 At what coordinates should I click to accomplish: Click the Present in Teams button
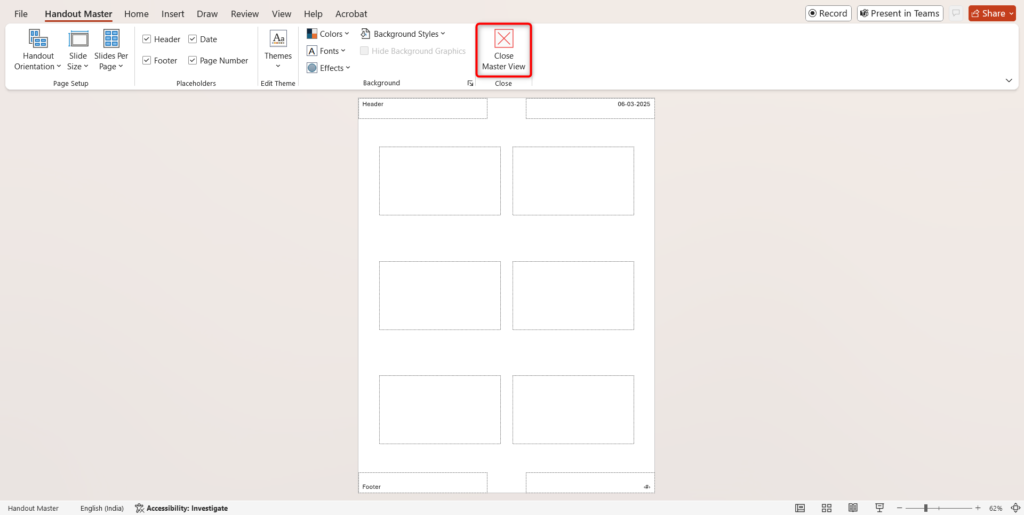tap(900, 14)
